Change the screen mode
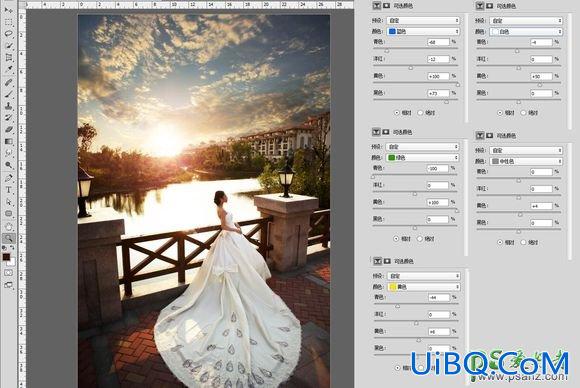580x388 pixels. pos(8,285)
